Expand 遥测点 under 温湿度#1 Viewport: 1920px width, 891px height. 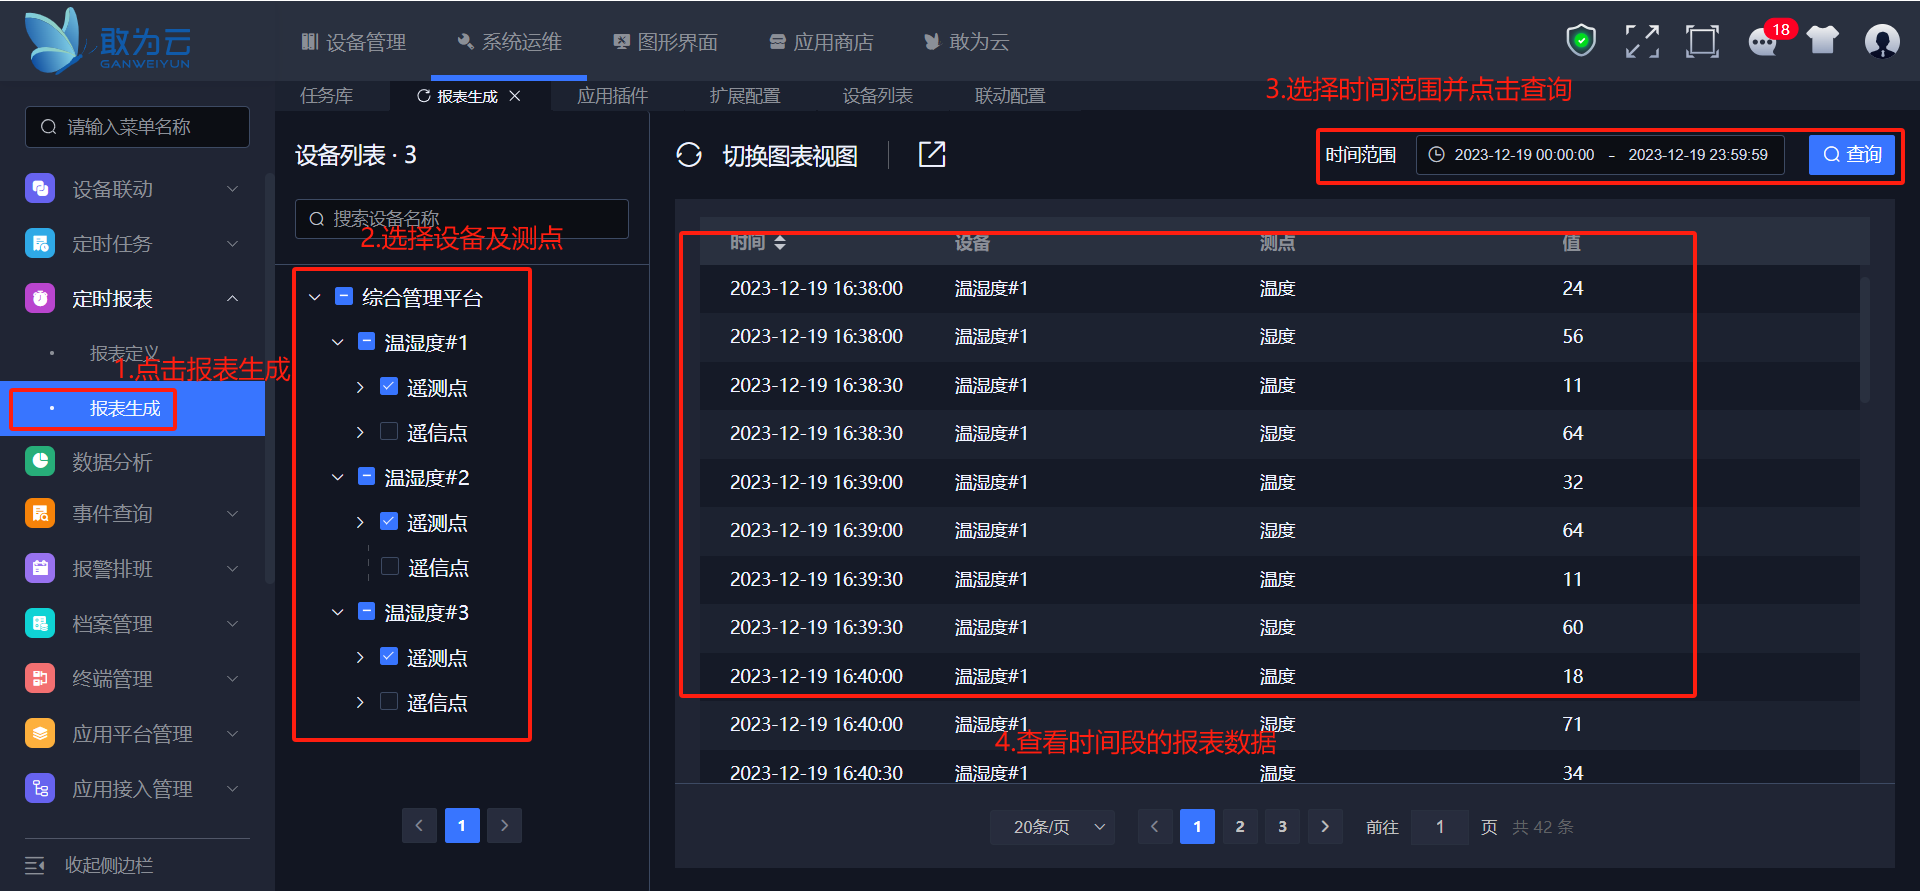point(360,387)
